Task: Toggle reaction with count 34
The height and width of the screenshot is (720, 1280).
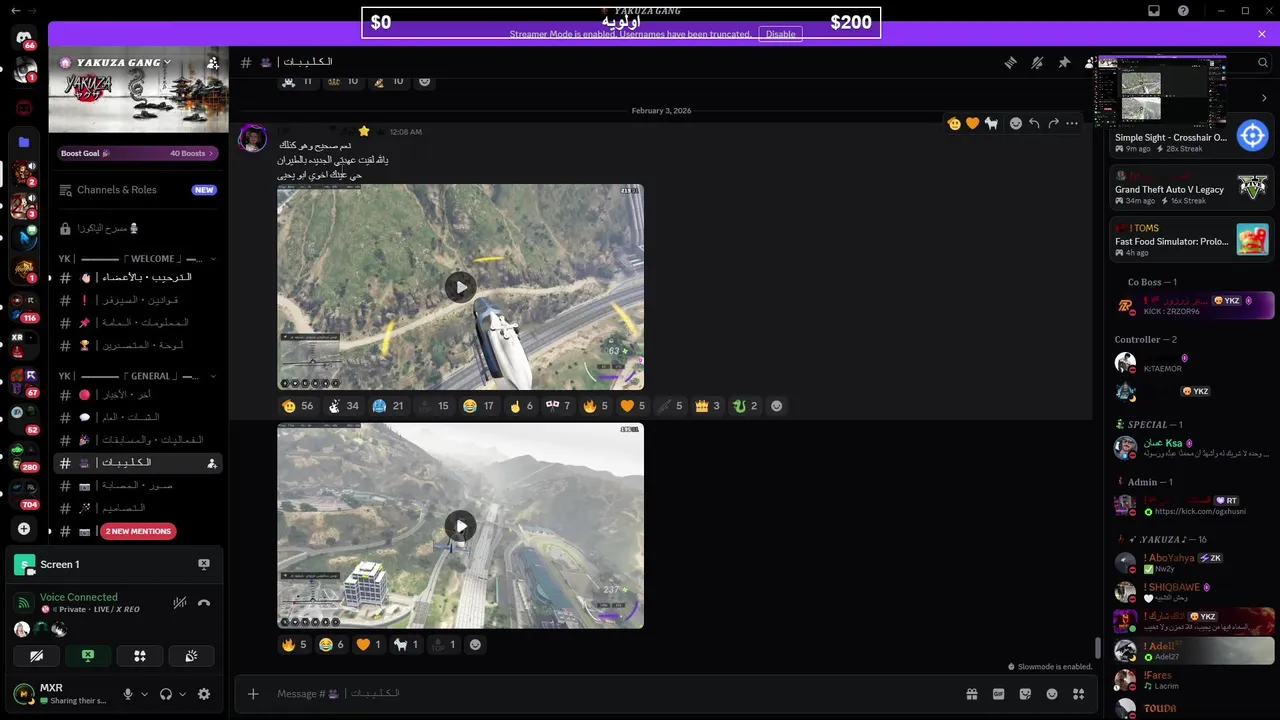Action: pos(344,406)
